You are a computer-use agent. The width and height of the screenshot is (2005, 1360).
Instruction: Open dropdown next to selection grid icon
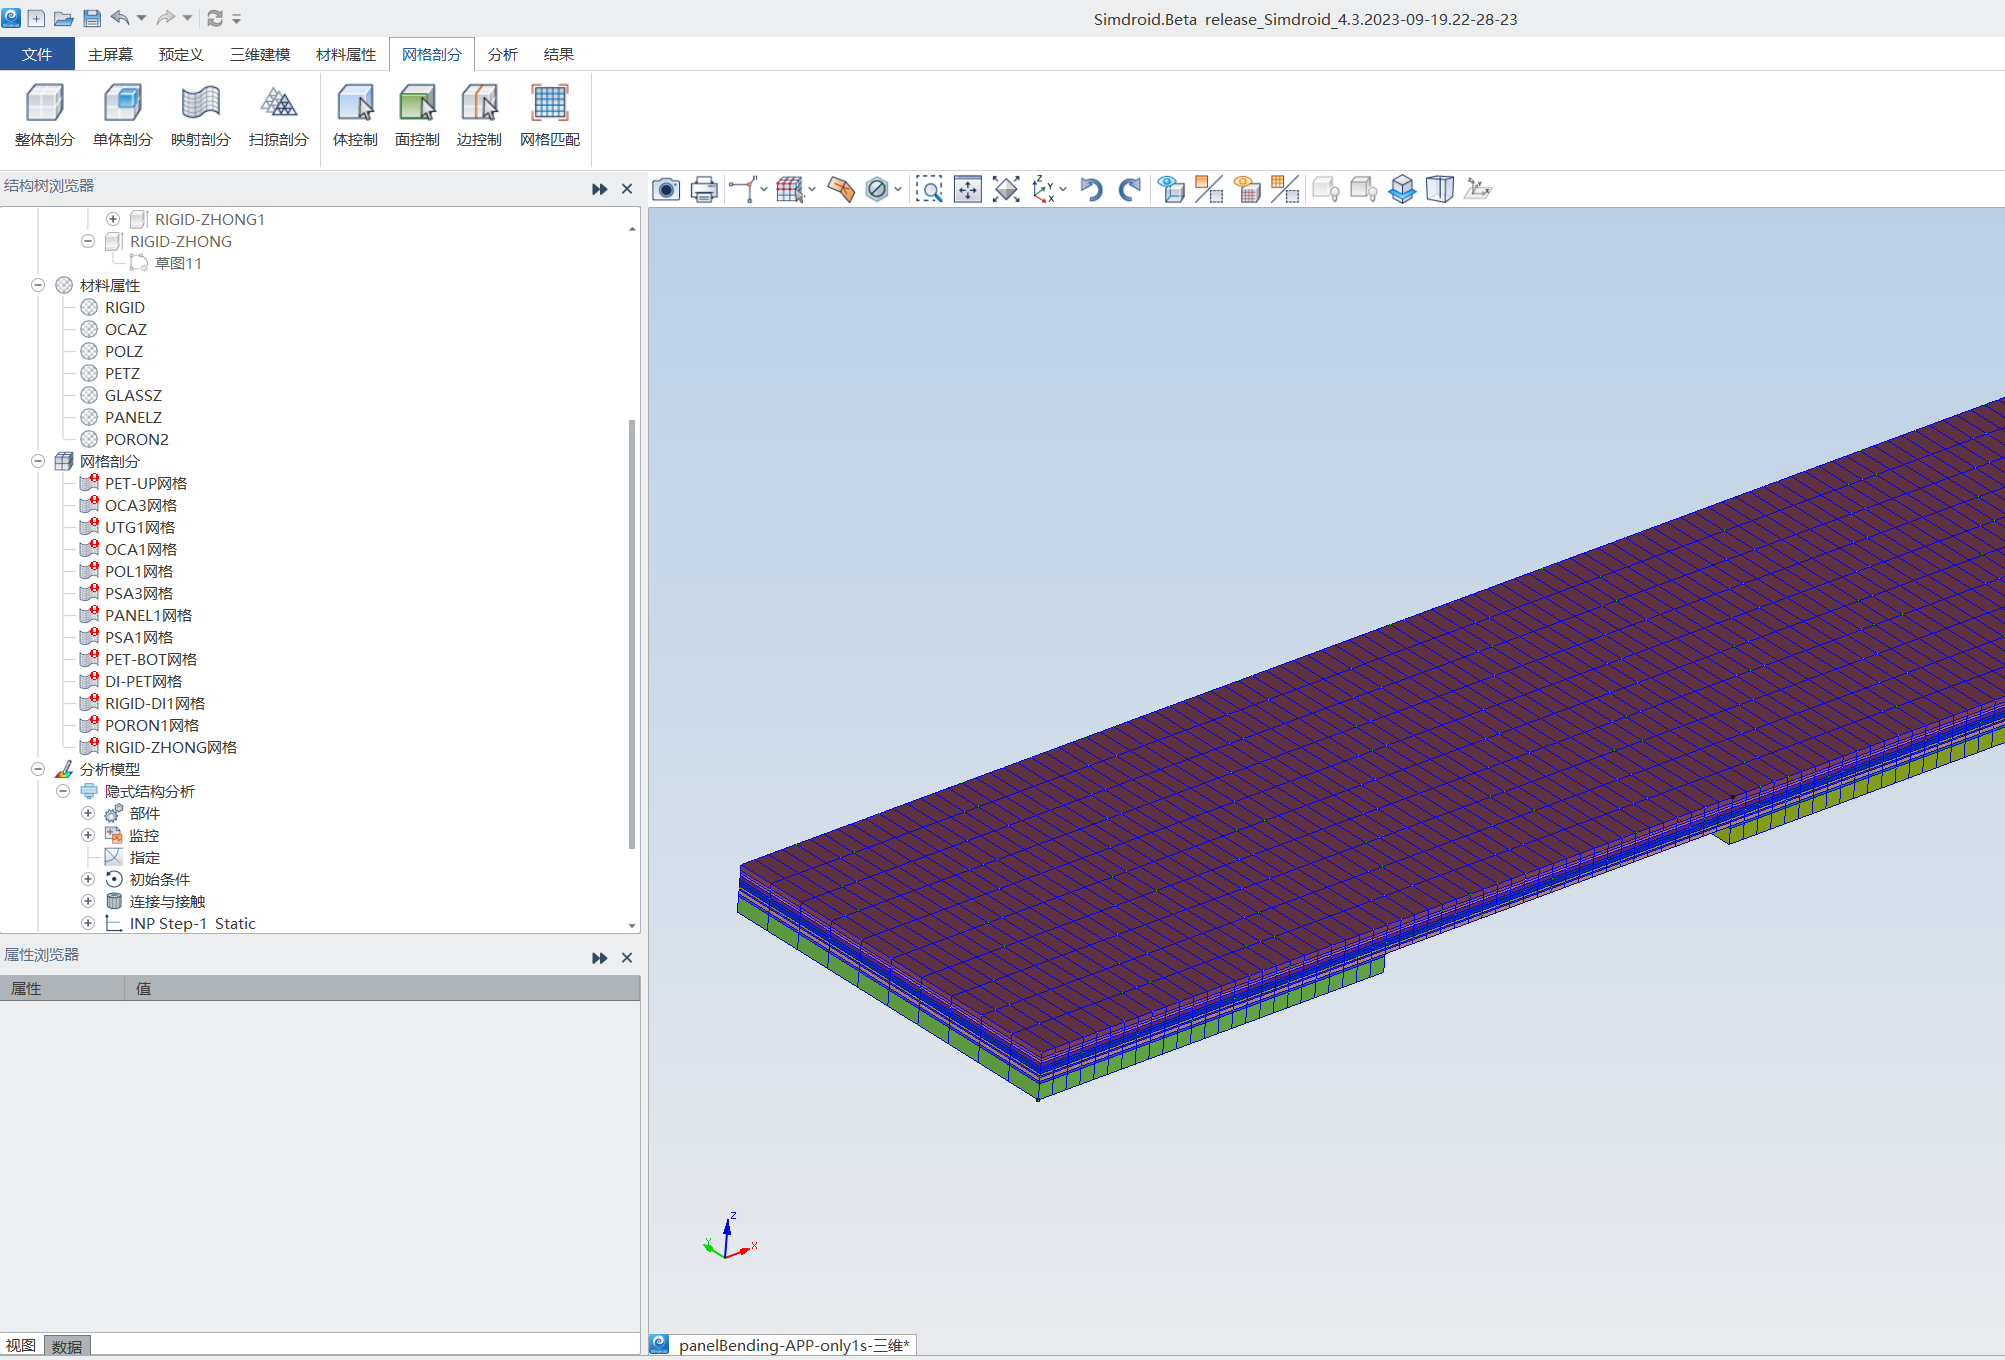pyautogui.click(x=812, y=189)
